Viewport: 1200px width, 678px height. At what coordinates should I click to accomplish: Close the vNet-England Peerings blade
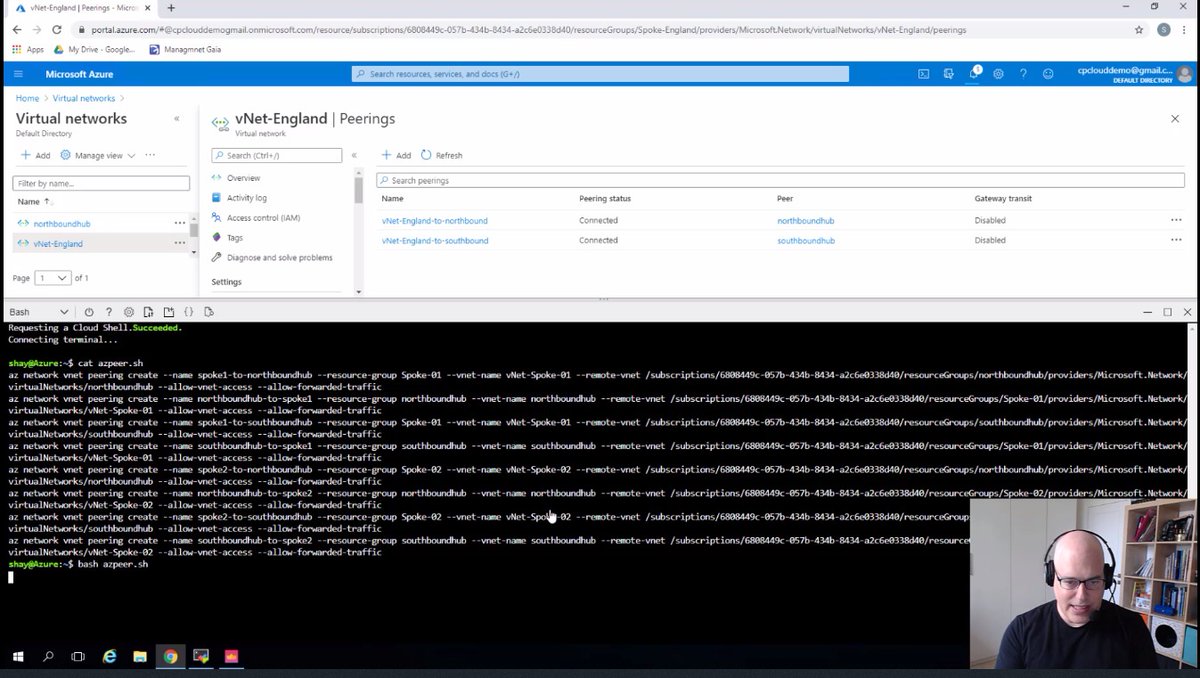[x=1175, y=118]
